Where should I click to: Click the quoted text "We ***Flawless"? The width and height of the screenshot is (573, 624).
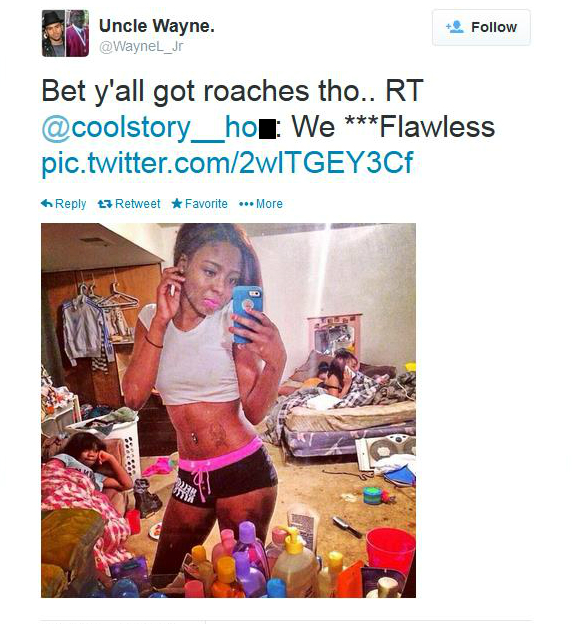click(x=393, y=127)
